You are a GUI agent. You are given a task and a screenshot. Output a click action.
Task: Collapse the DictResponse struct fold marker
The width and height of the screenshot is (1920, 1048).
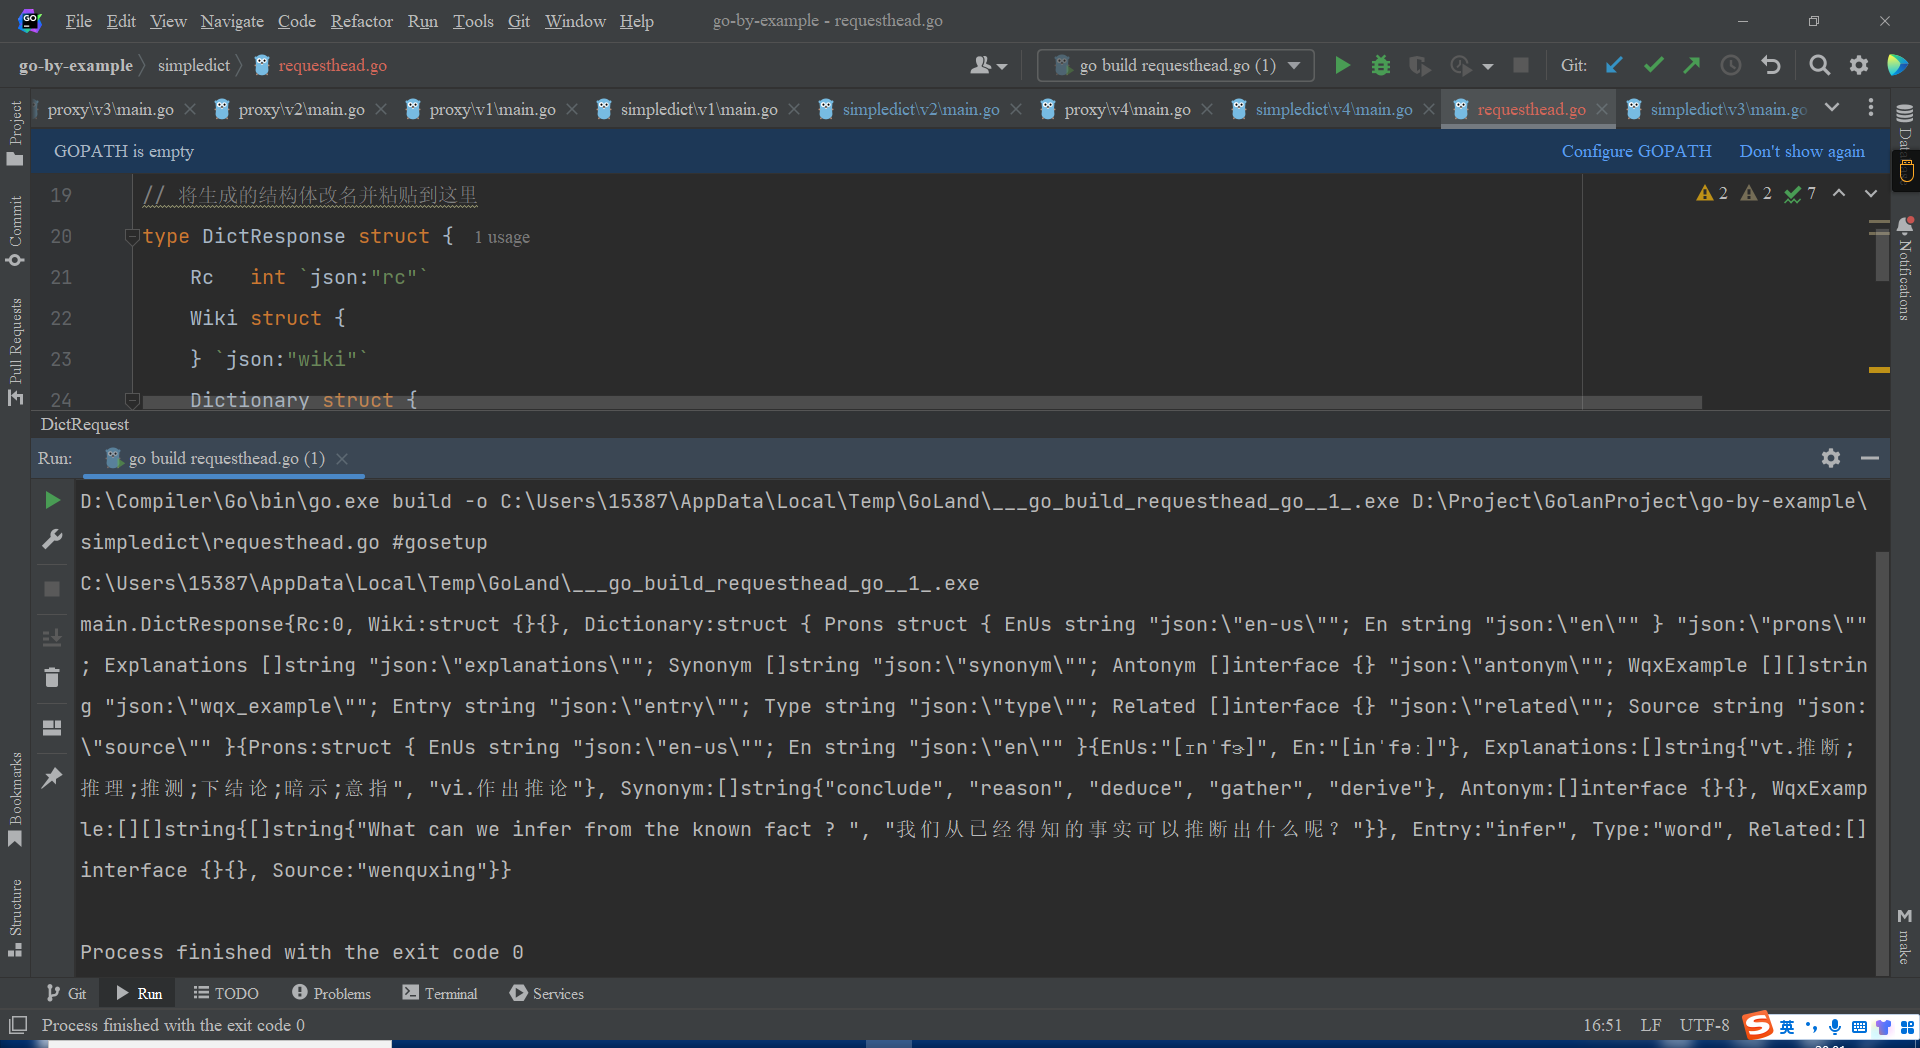pos(131,237)
